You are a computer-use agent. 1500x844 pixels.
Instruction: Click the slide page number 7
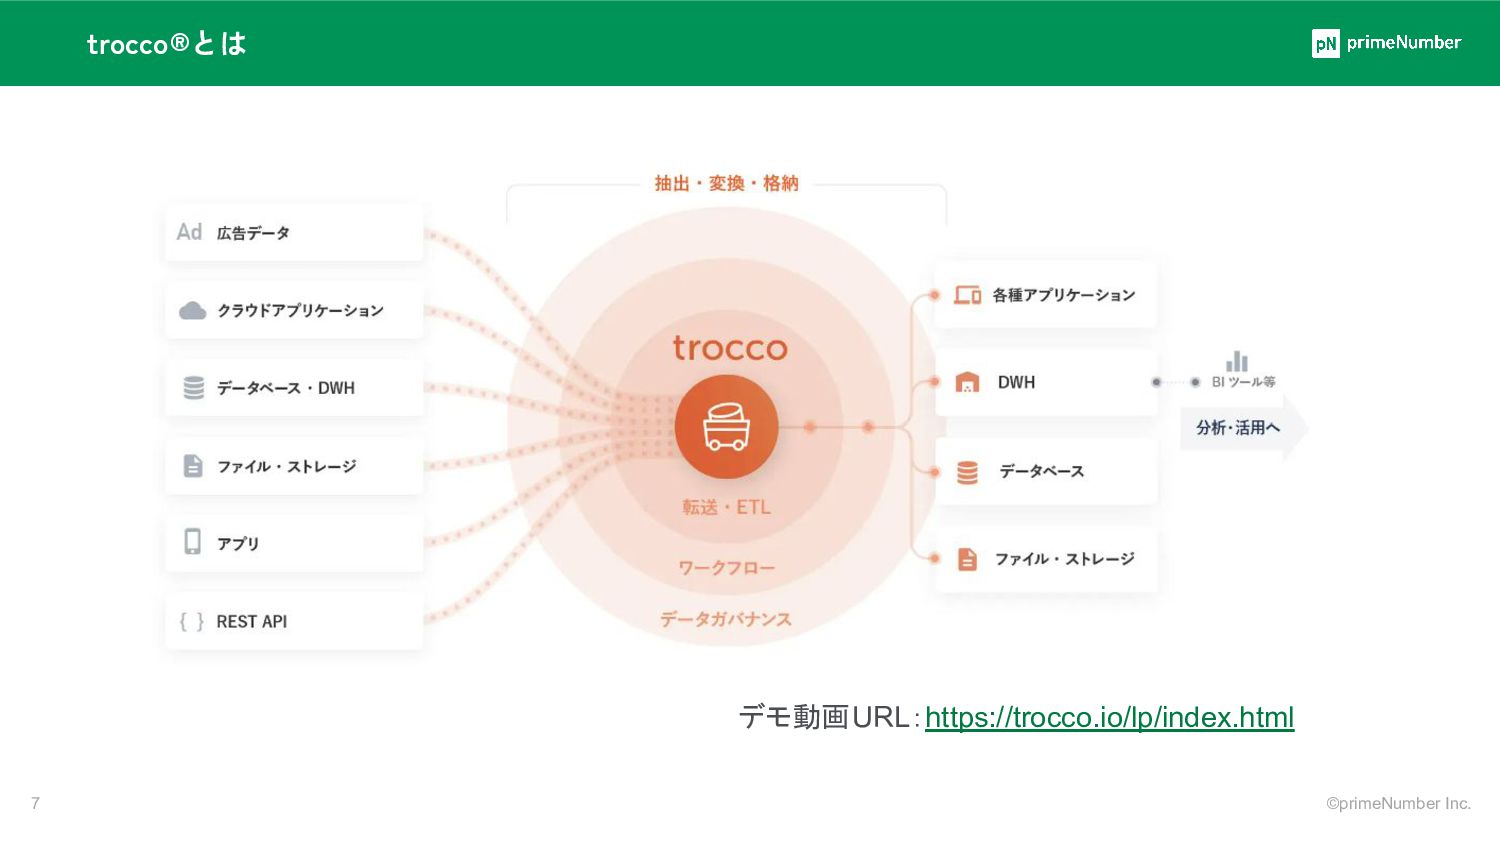coord(35,803)
